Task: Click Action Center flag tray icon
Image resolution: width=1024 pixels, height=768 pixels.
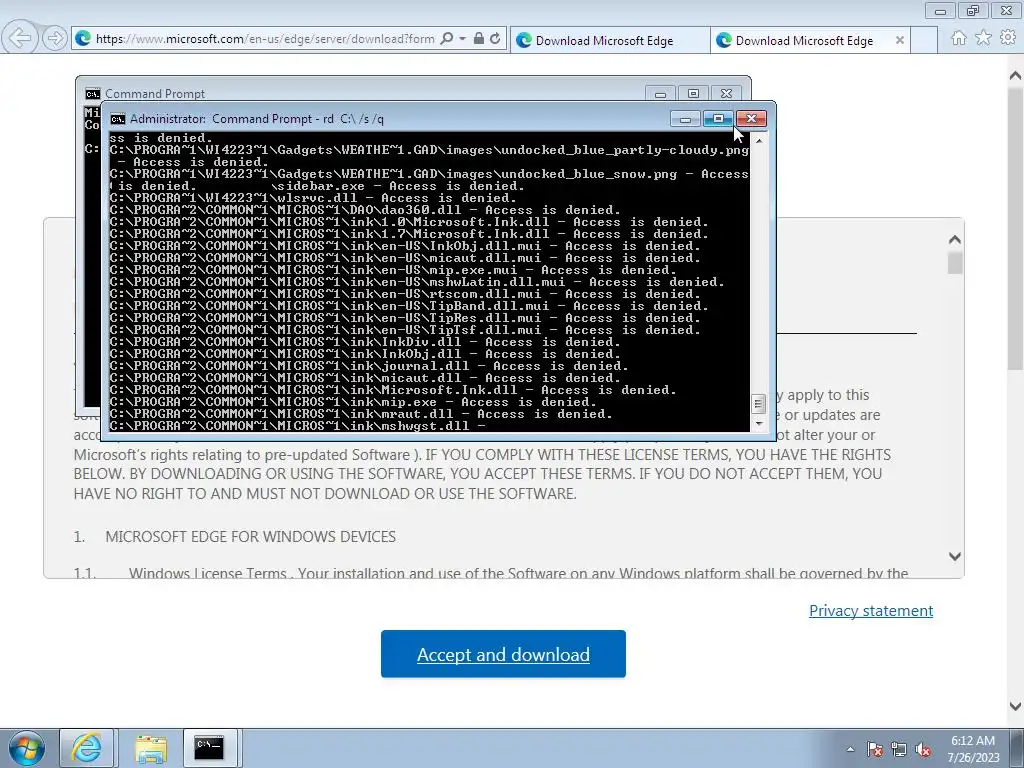Action: pyautogui.click(x=874, y=749)
